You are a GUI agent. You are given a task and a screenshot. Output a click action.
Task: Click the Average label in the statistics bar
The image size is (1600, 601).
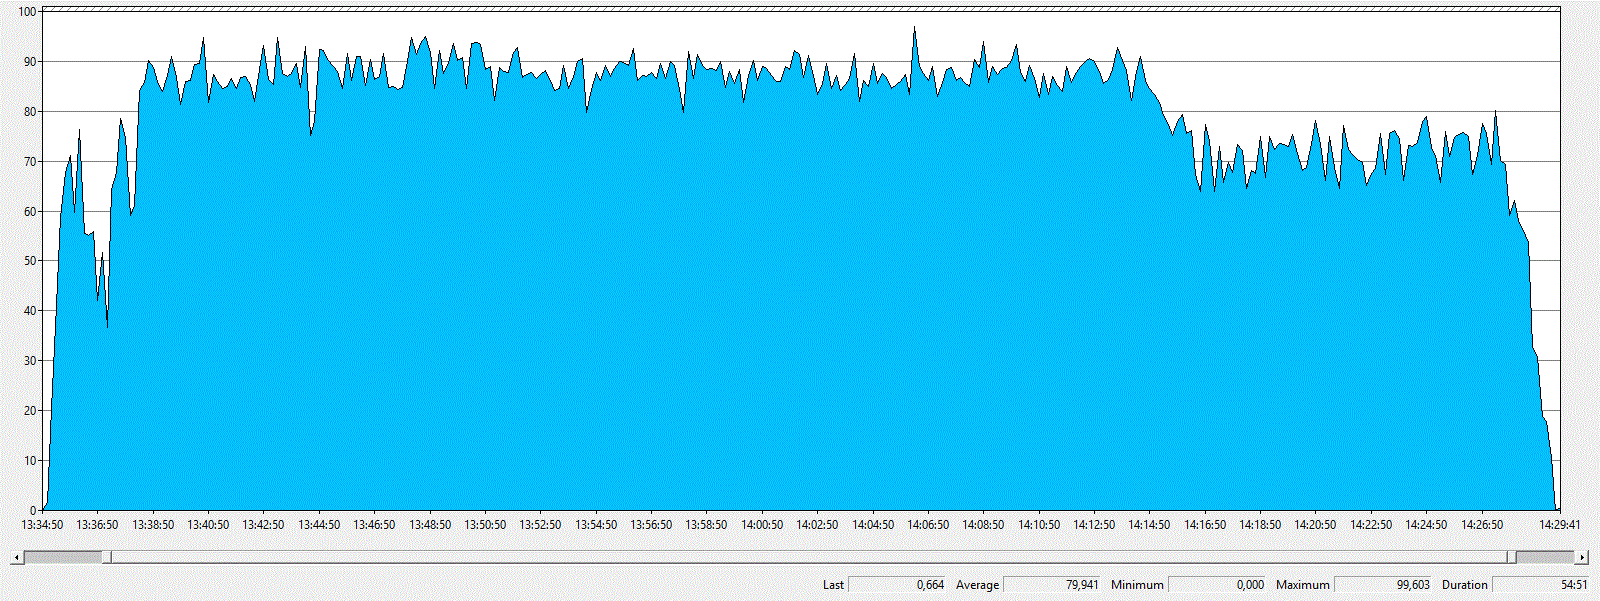(977, 585)
